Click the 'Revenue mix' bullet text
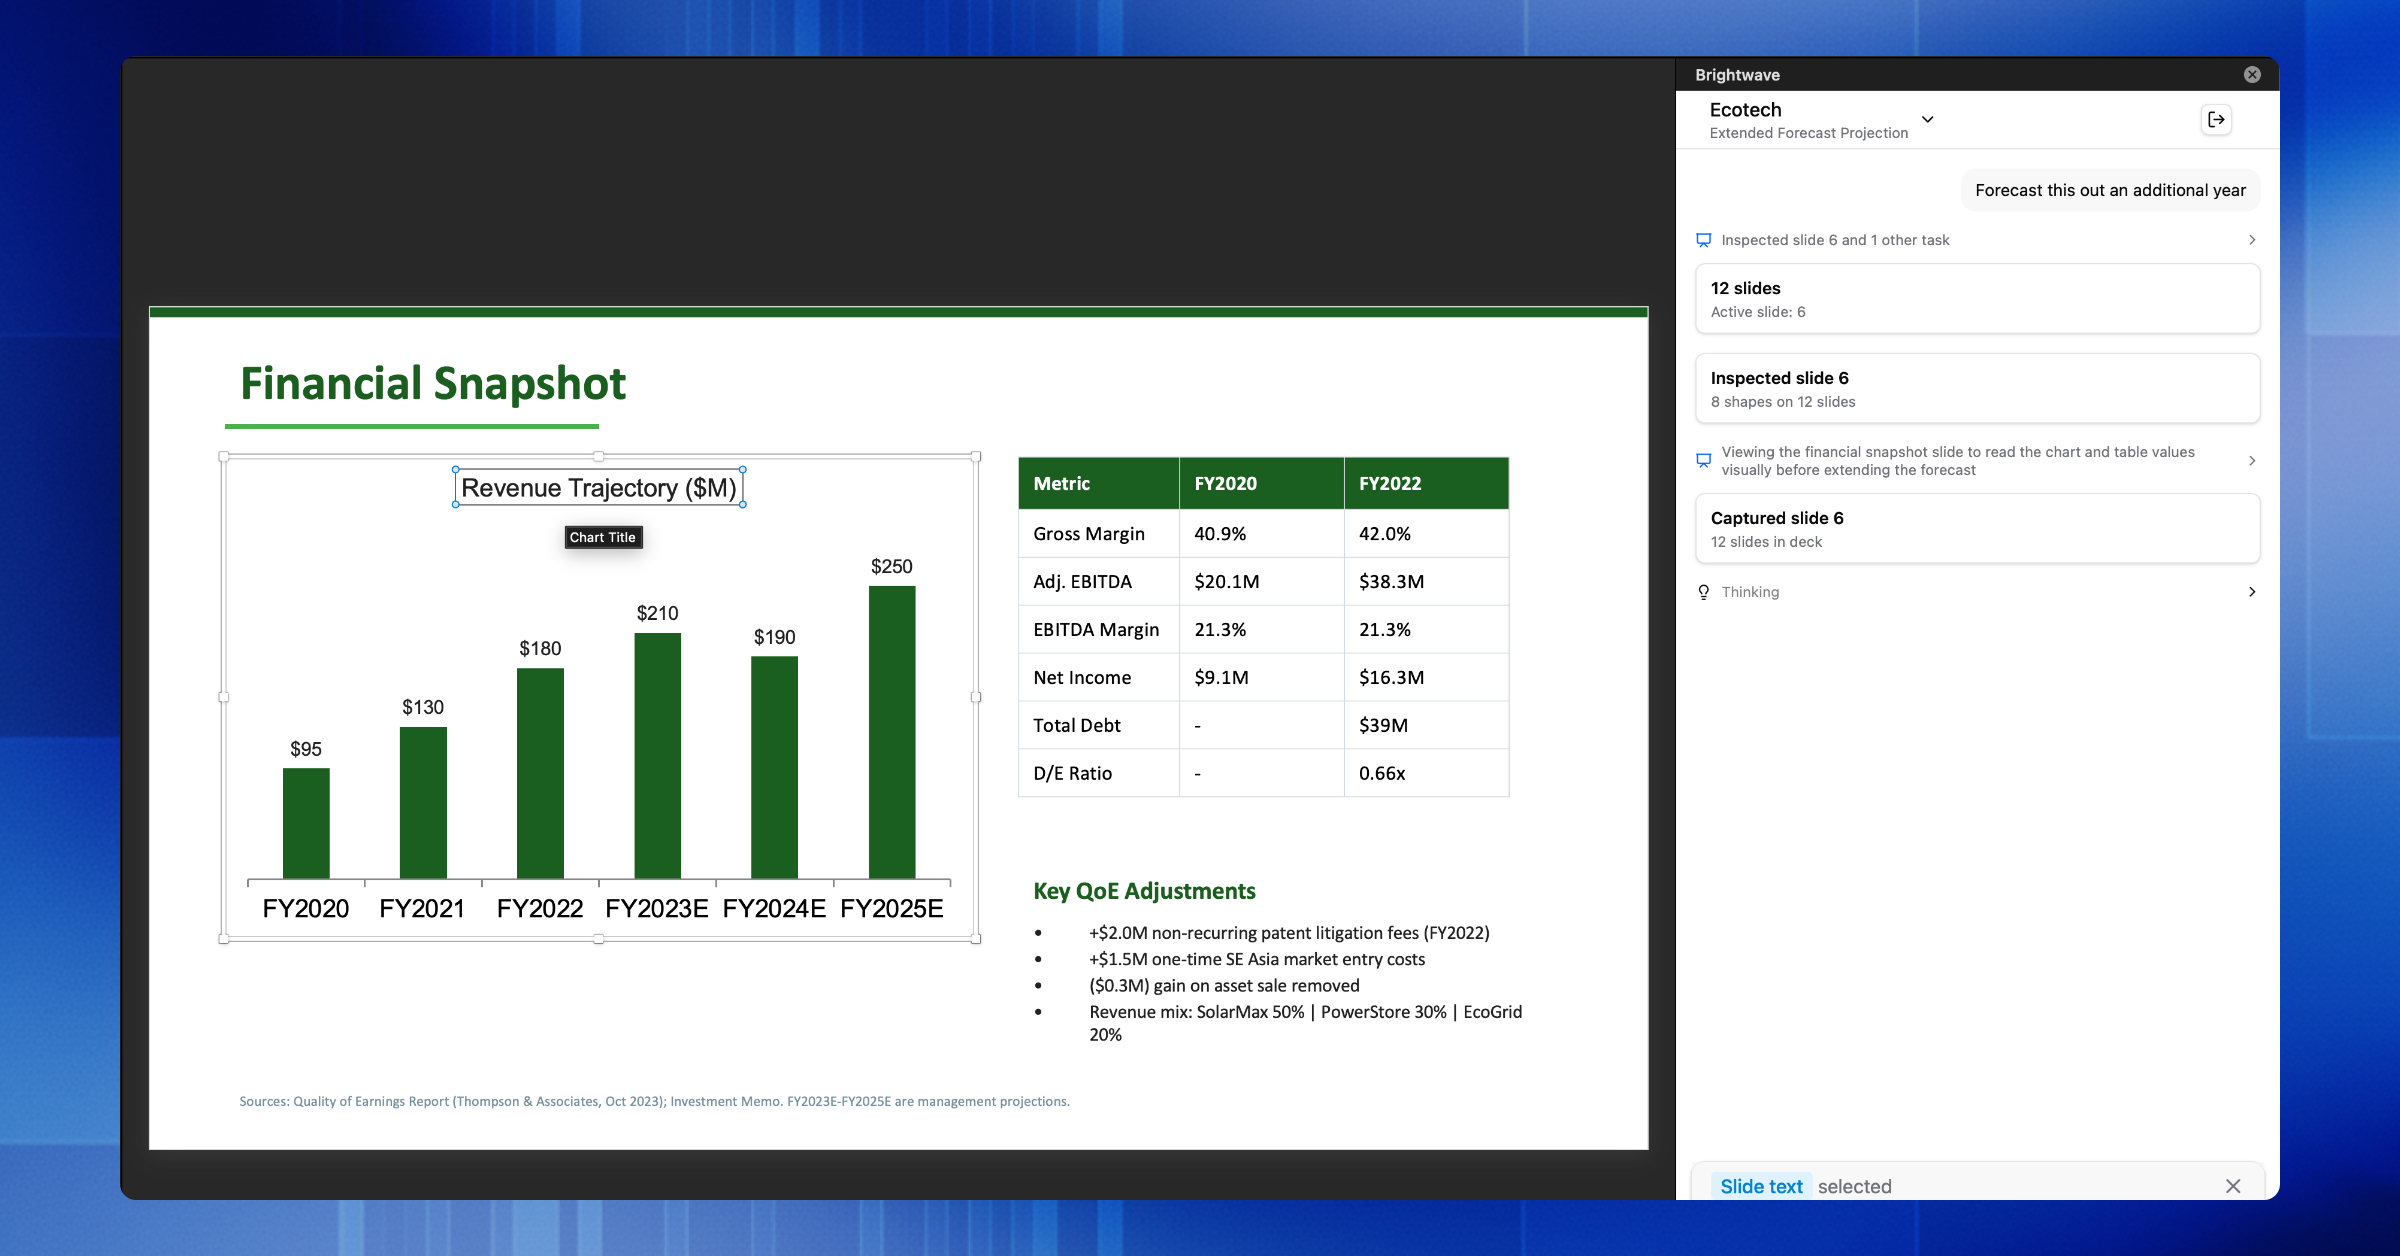The width and height of the screenshot is (2400, 1256). click(1306, 1023)
